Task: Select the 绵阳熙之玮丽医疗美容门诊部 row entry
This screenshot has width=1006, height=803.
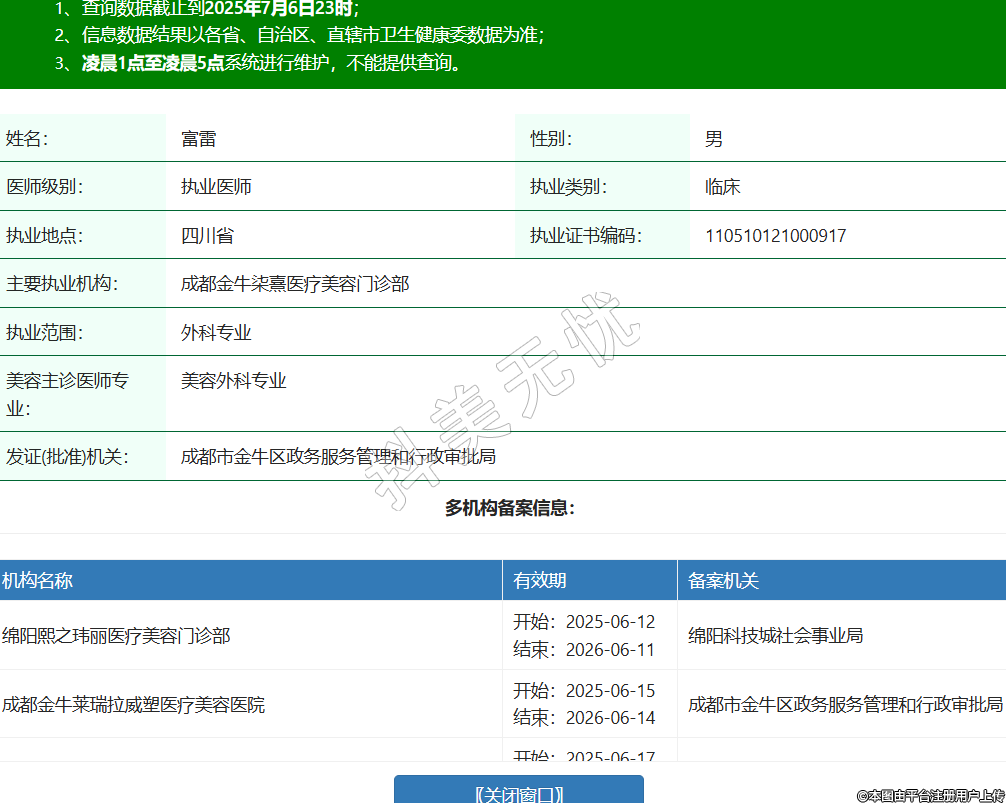Action: pos(116,636)
